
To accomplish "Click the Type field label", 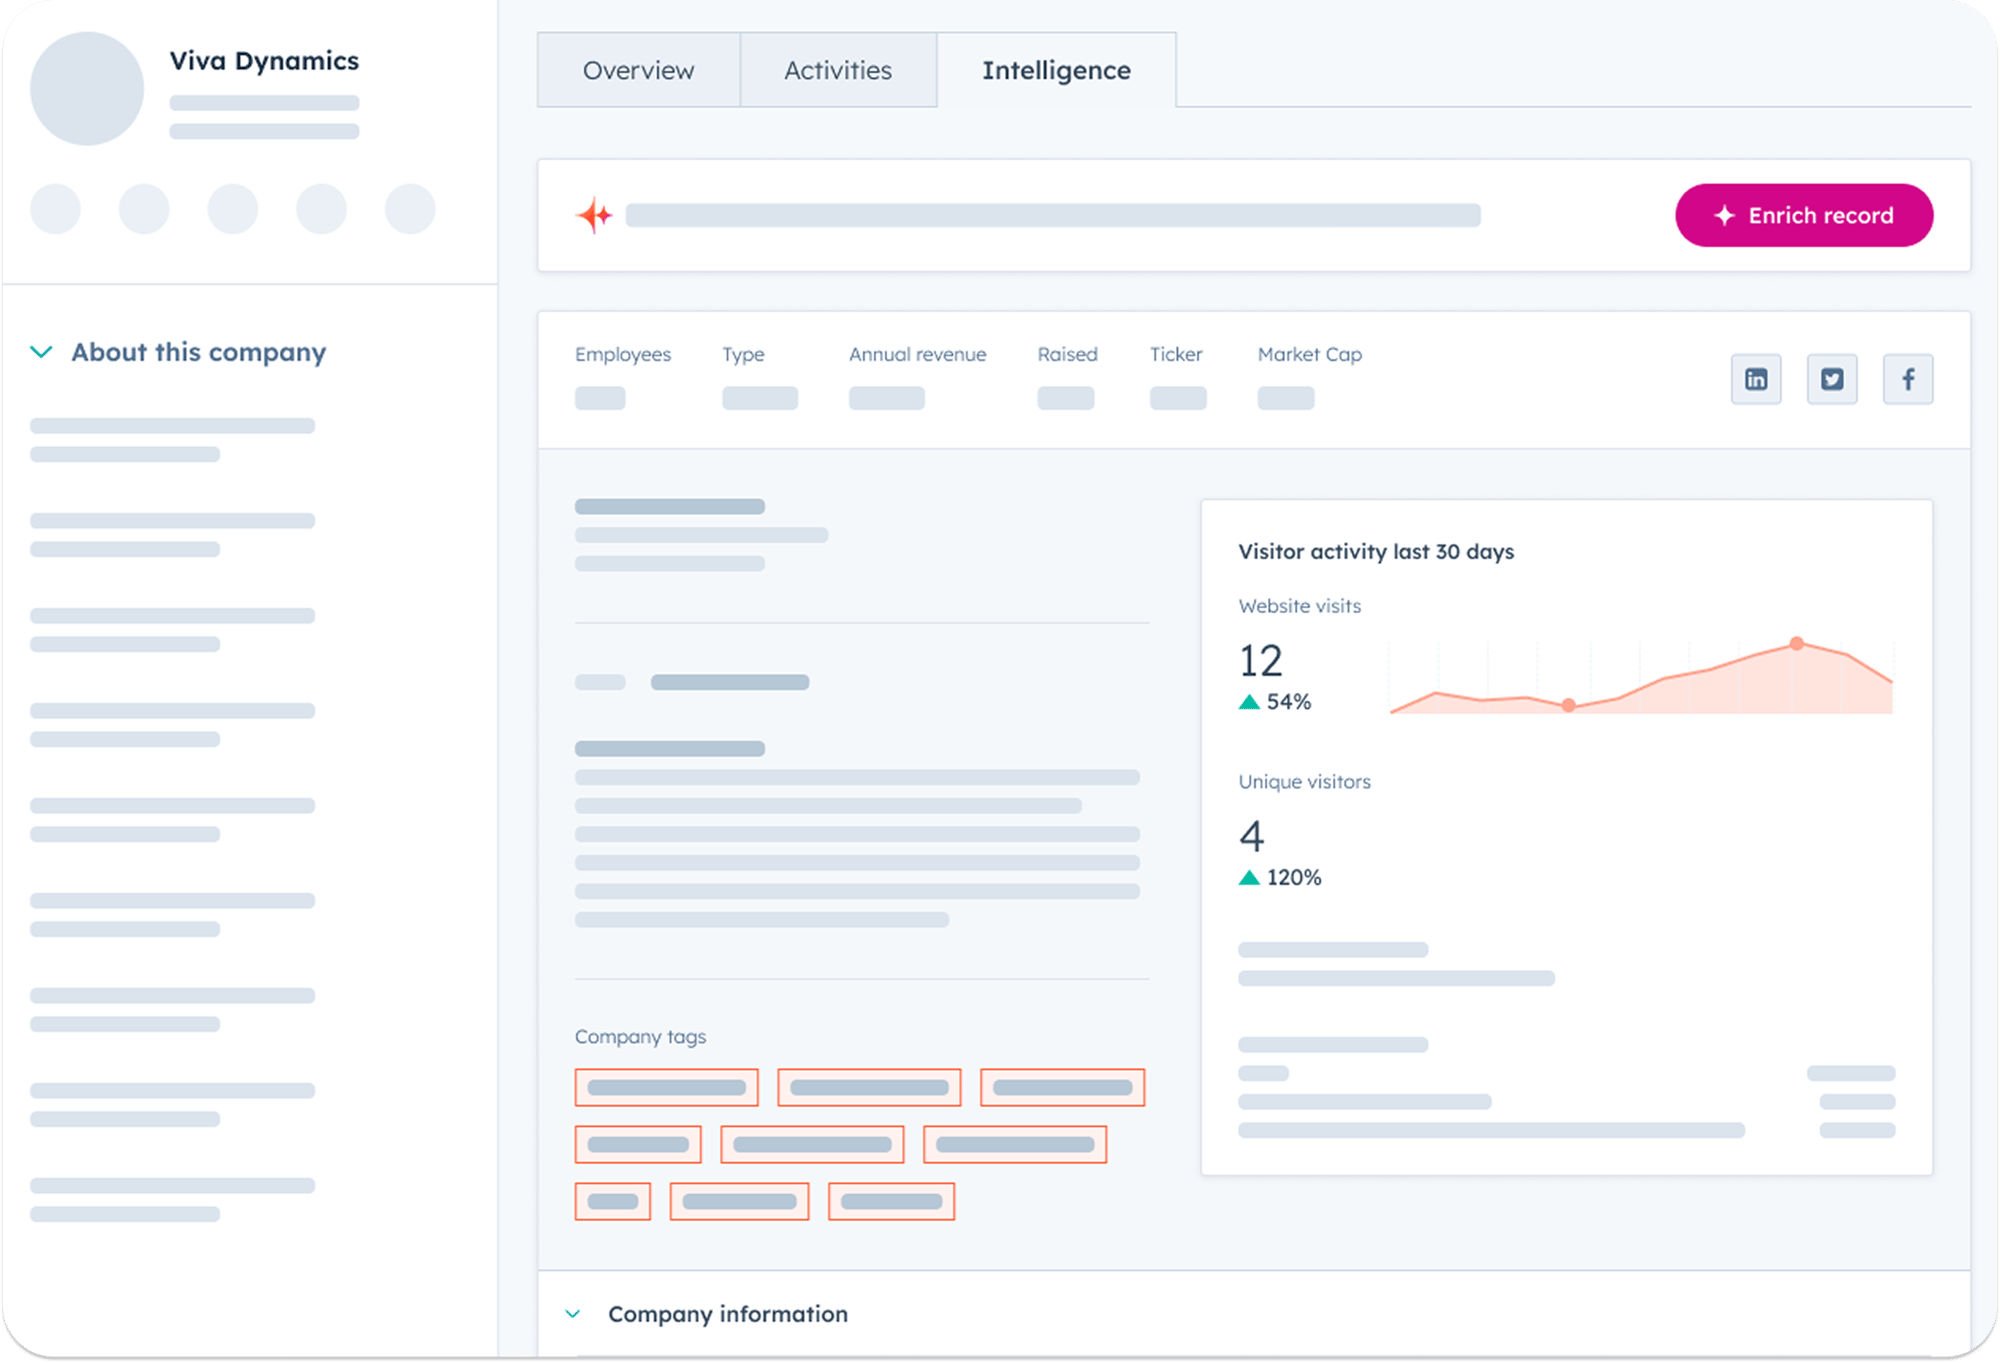I will [x=743, y=354].
